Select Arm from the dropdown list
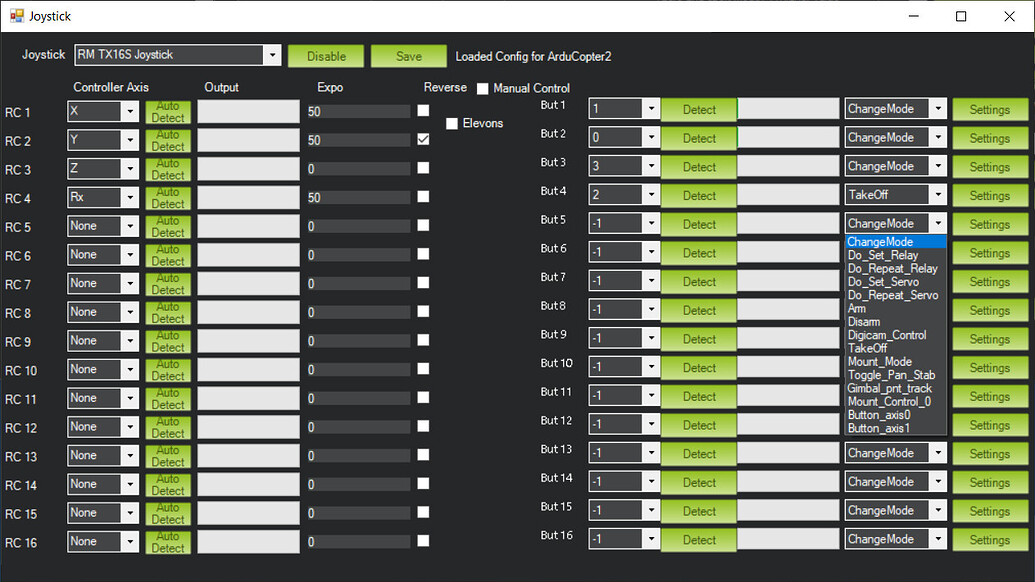 (857, 309)
